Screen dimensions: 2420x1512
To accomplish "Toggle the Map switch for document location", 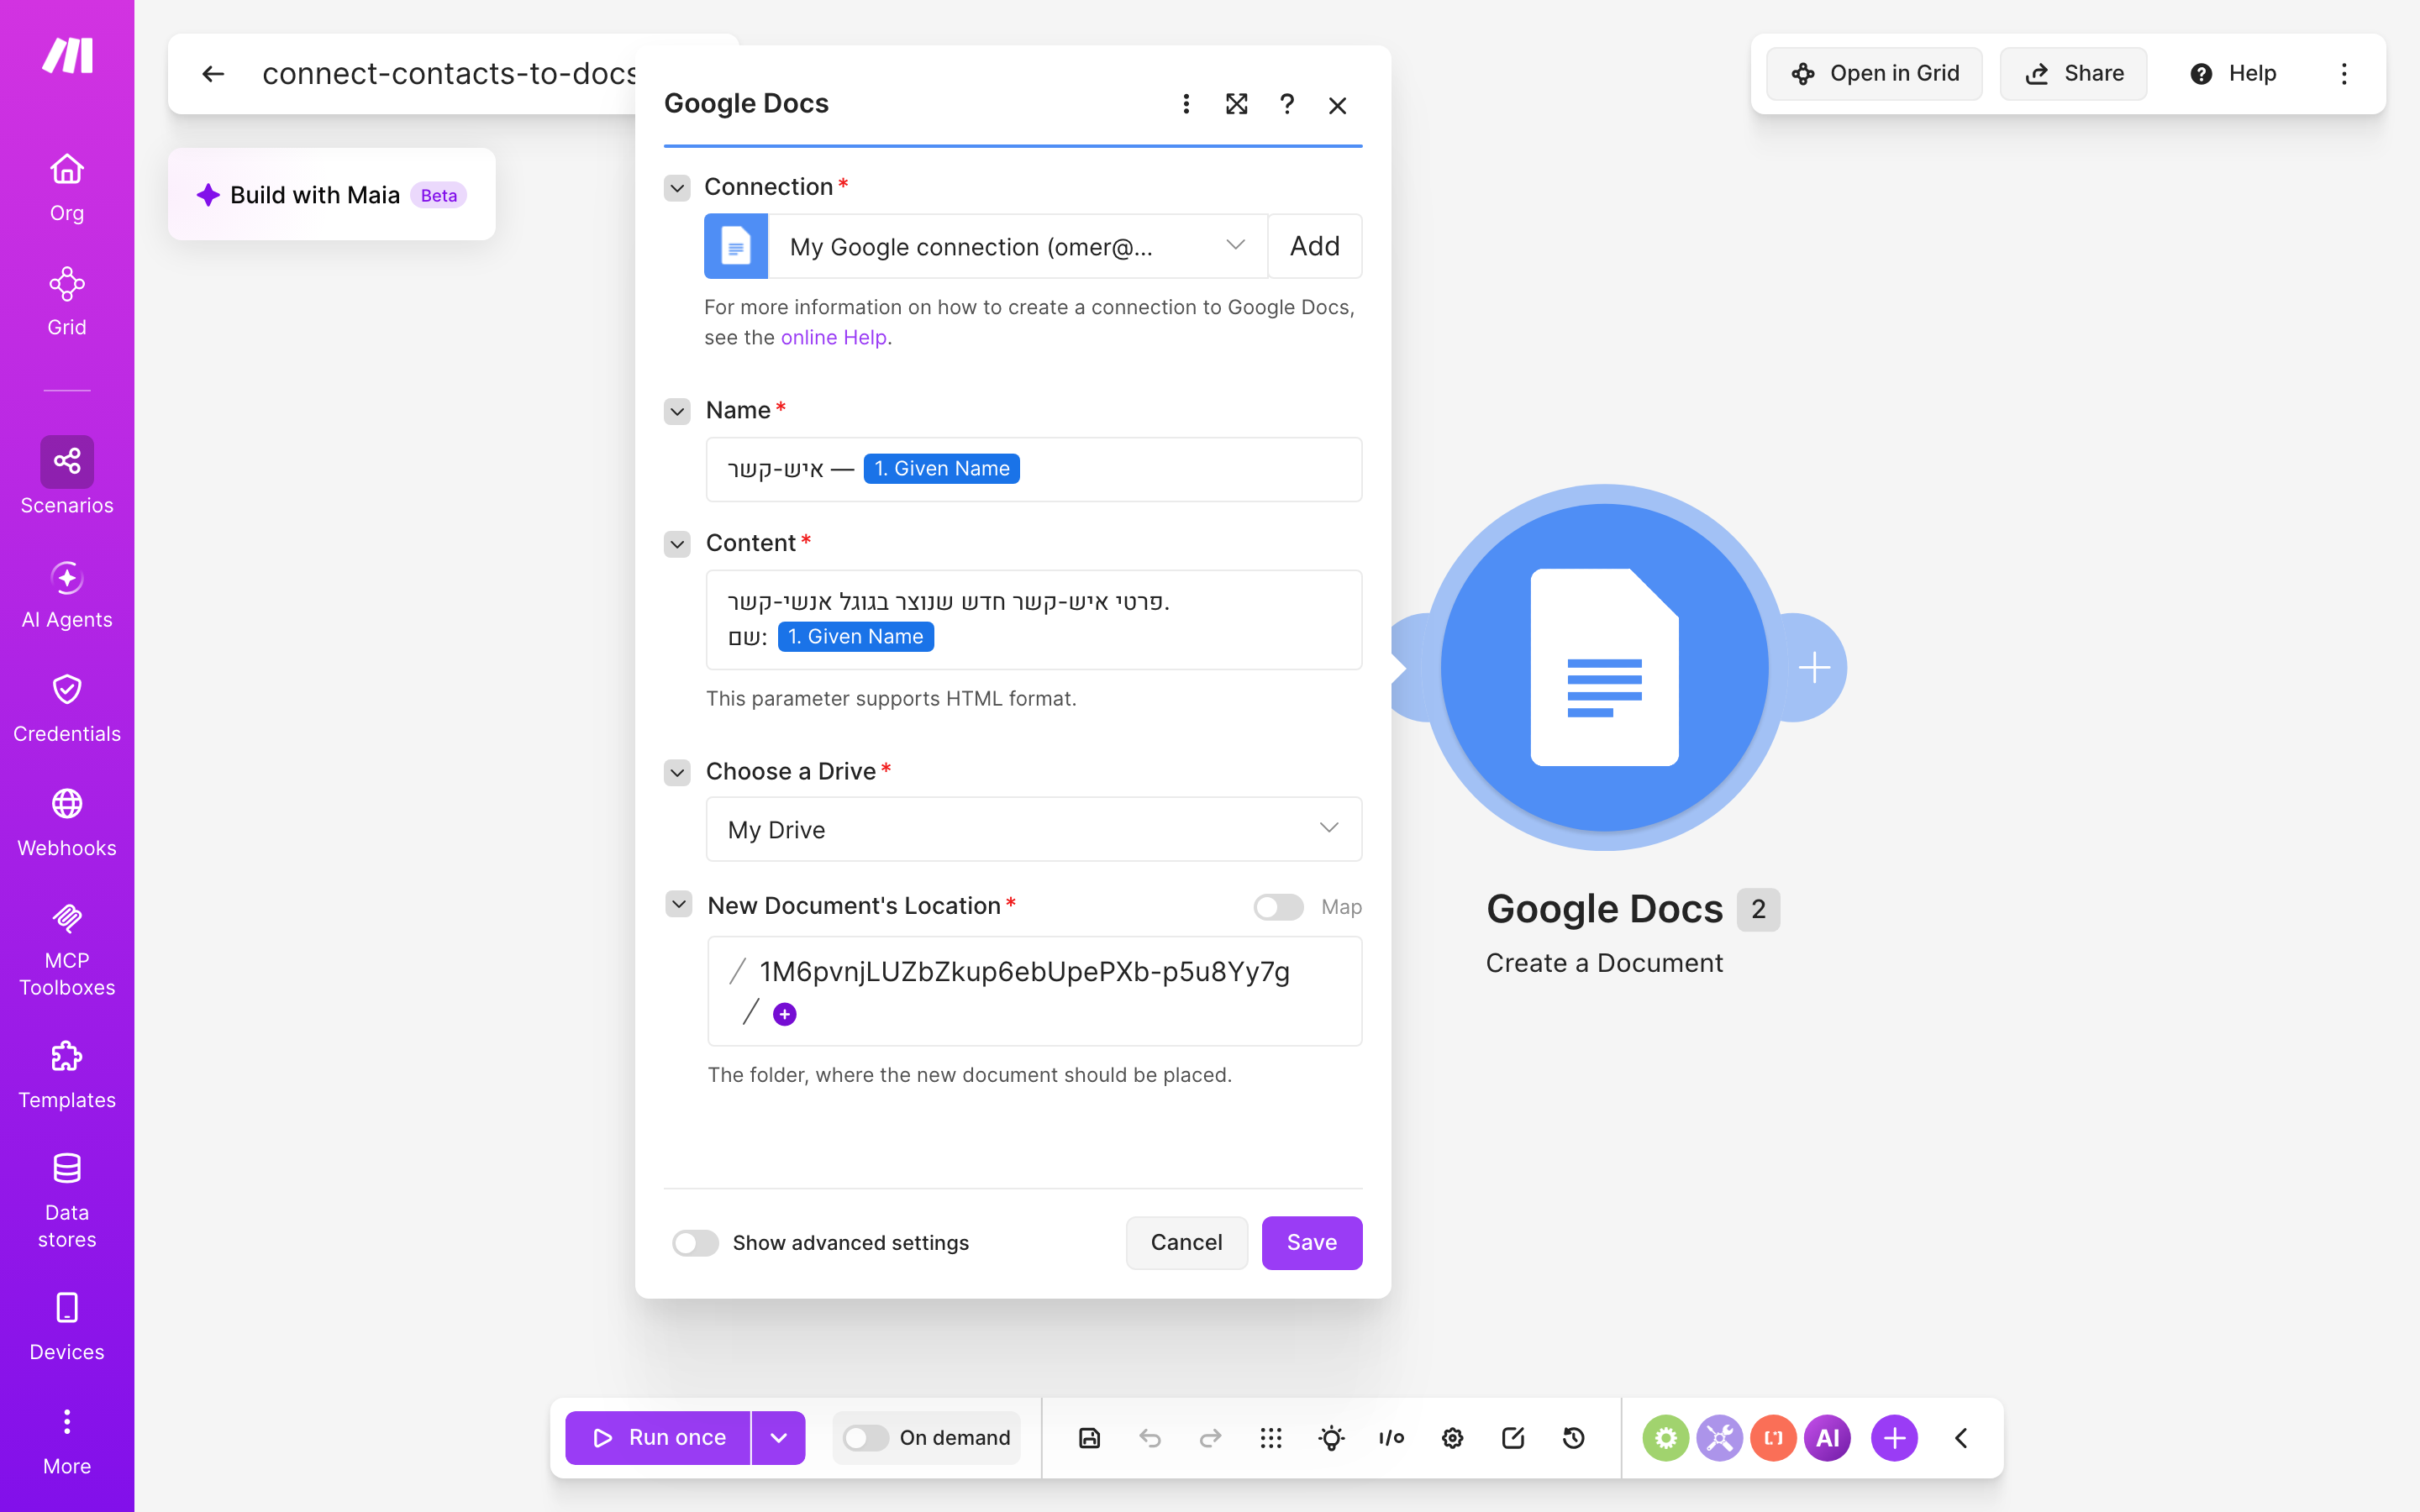I will [1278, 907].
